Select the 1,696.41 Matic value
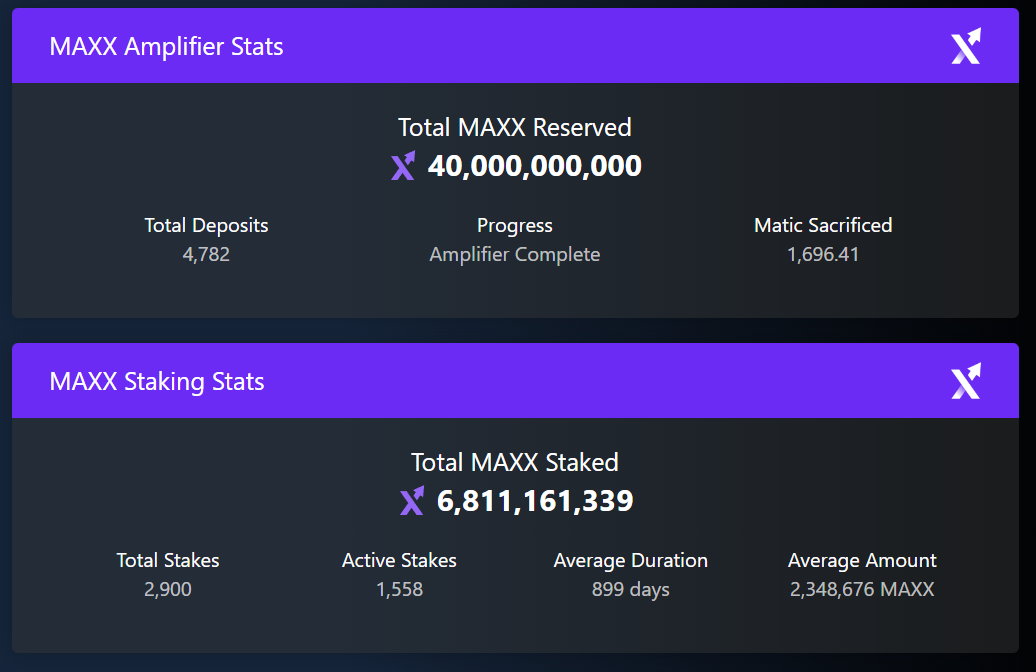This screenshot has width=1036, height=672. 823,254
